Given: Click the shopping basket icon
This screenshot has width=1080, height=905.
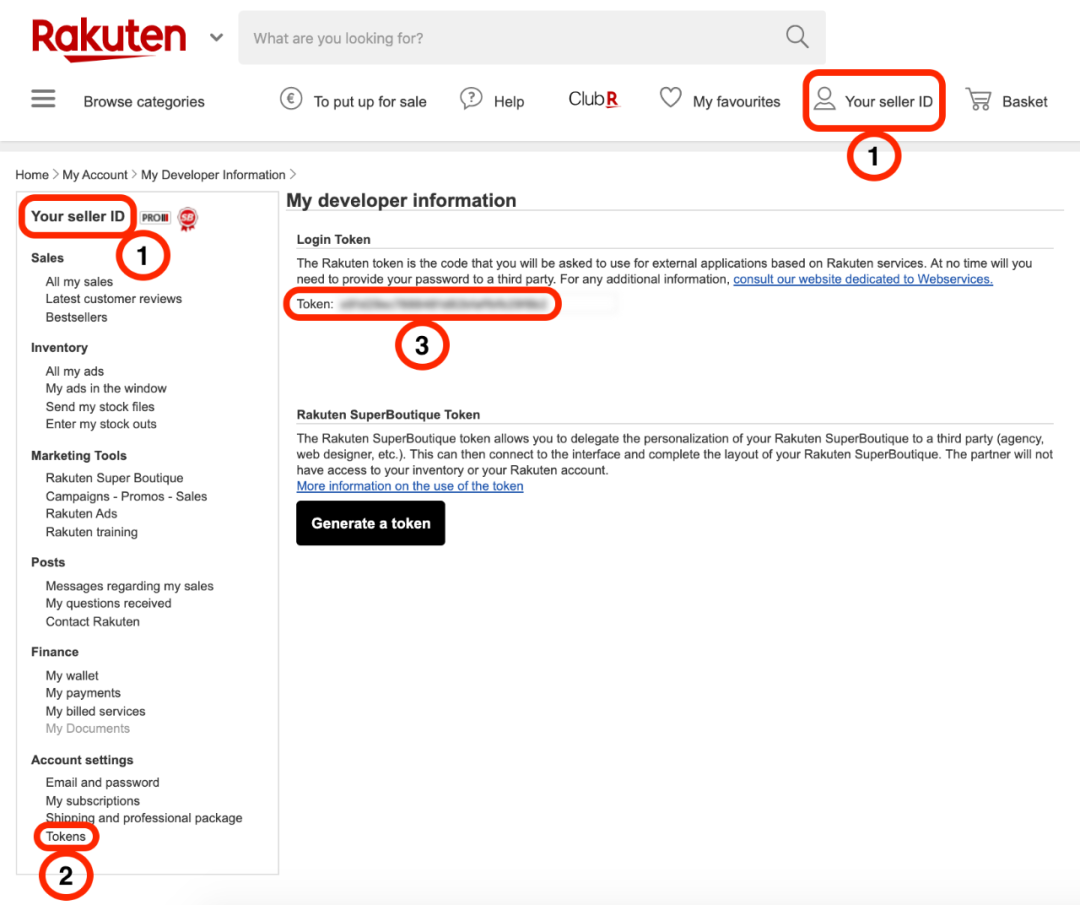Looking at the screenshot, I should point(978,99).
